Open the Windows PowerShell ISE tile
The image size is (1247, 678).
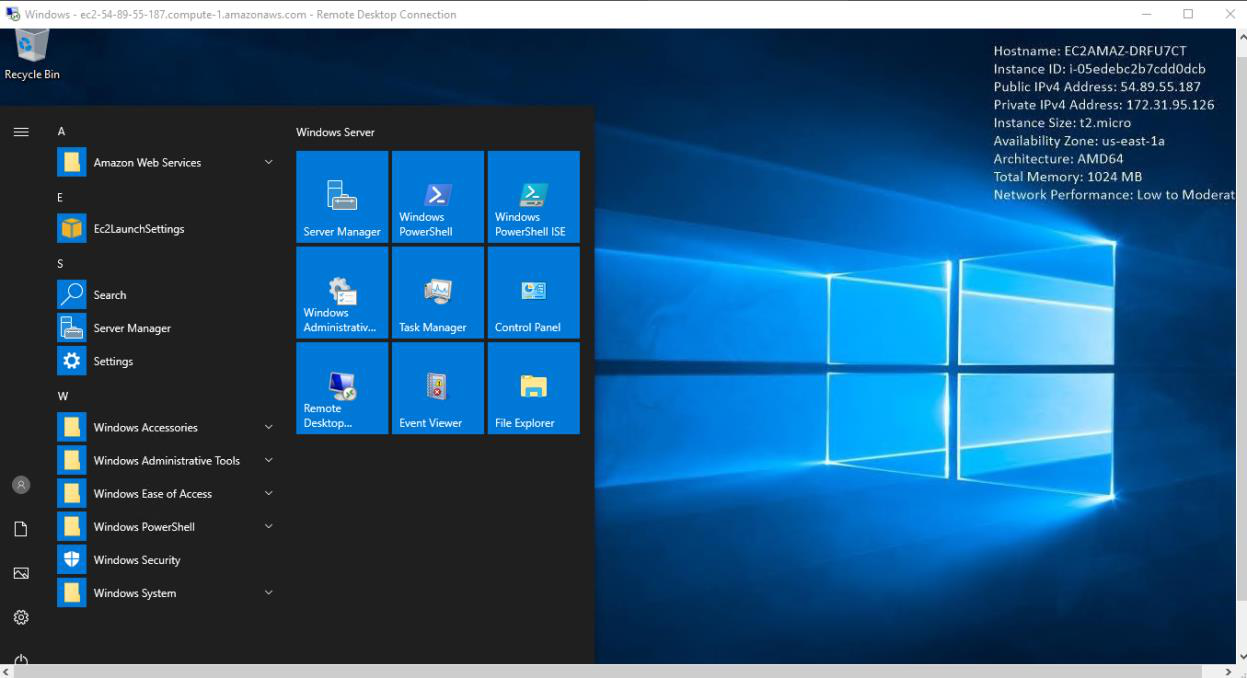(x=533, y=197)
